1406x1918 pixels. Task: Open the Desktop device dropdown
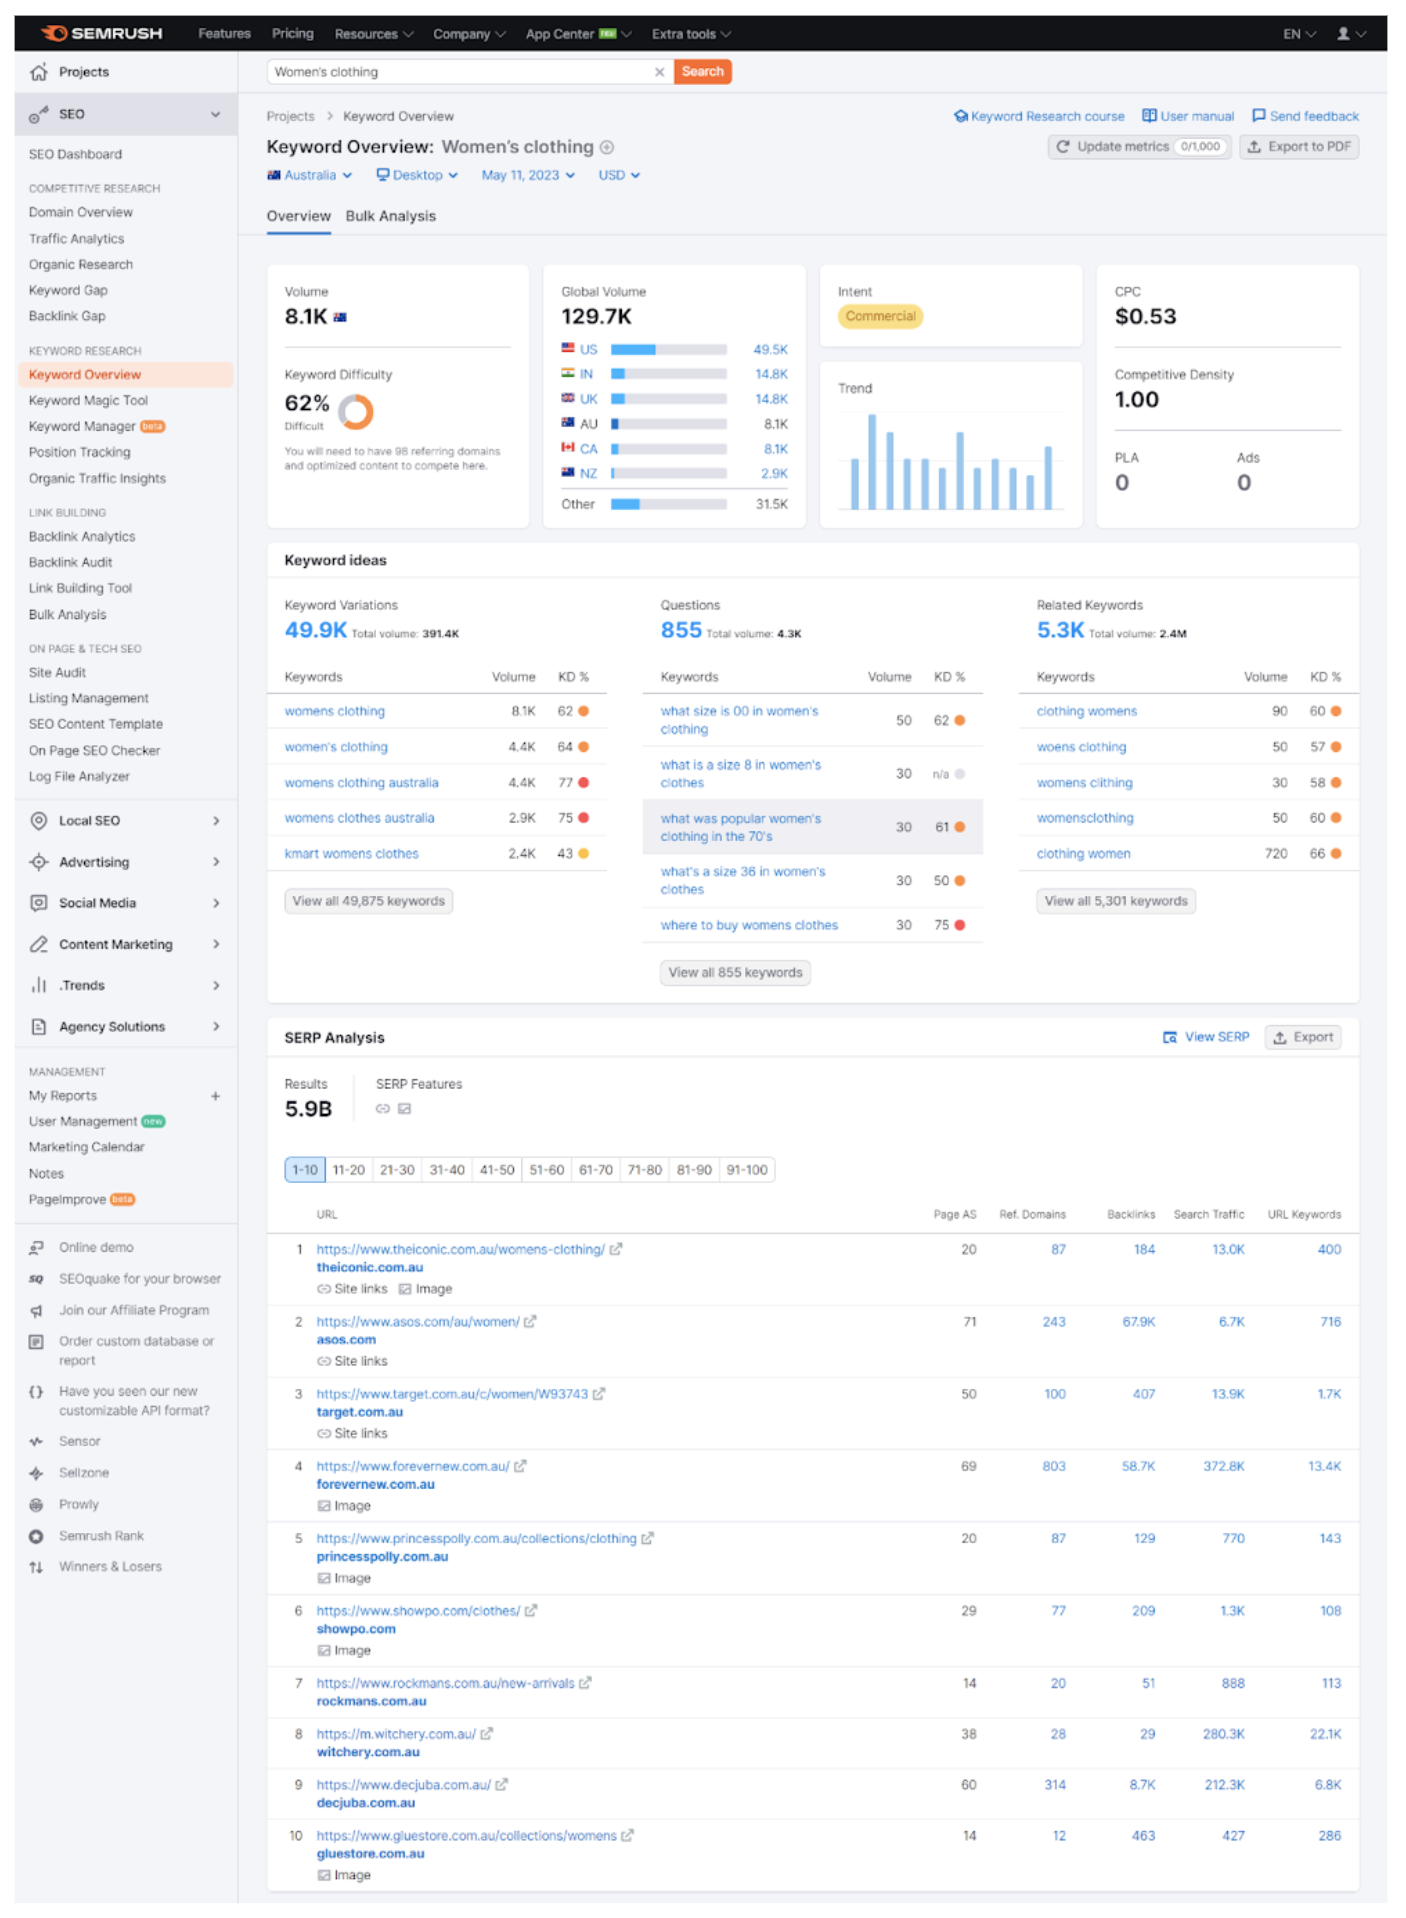(417, 175)
